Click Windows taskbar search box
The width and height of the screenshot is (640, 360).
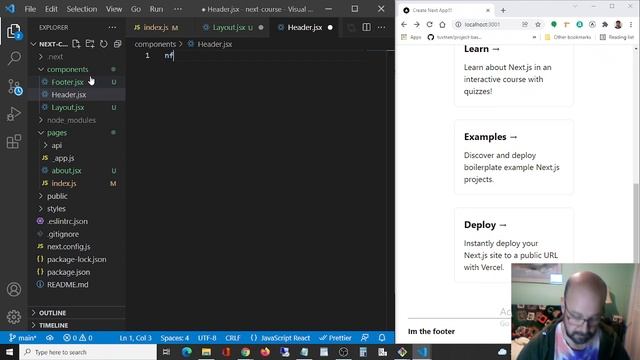point(88,352)
